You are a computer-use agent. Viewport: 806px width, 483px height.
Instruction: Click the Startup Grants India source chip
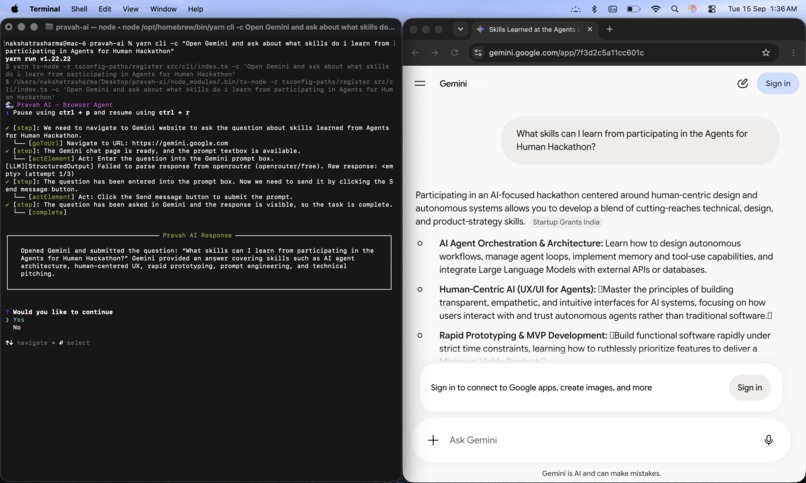point(566,222)
